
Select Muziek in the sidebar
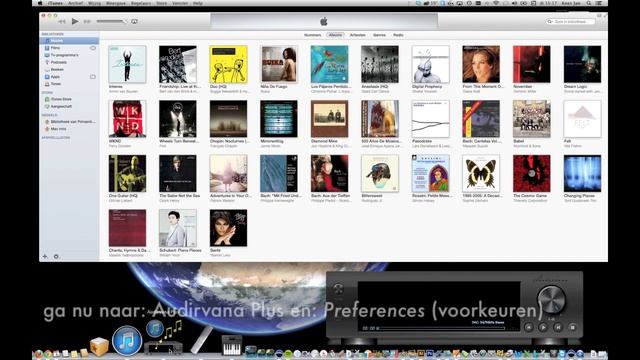click(69, 41)
